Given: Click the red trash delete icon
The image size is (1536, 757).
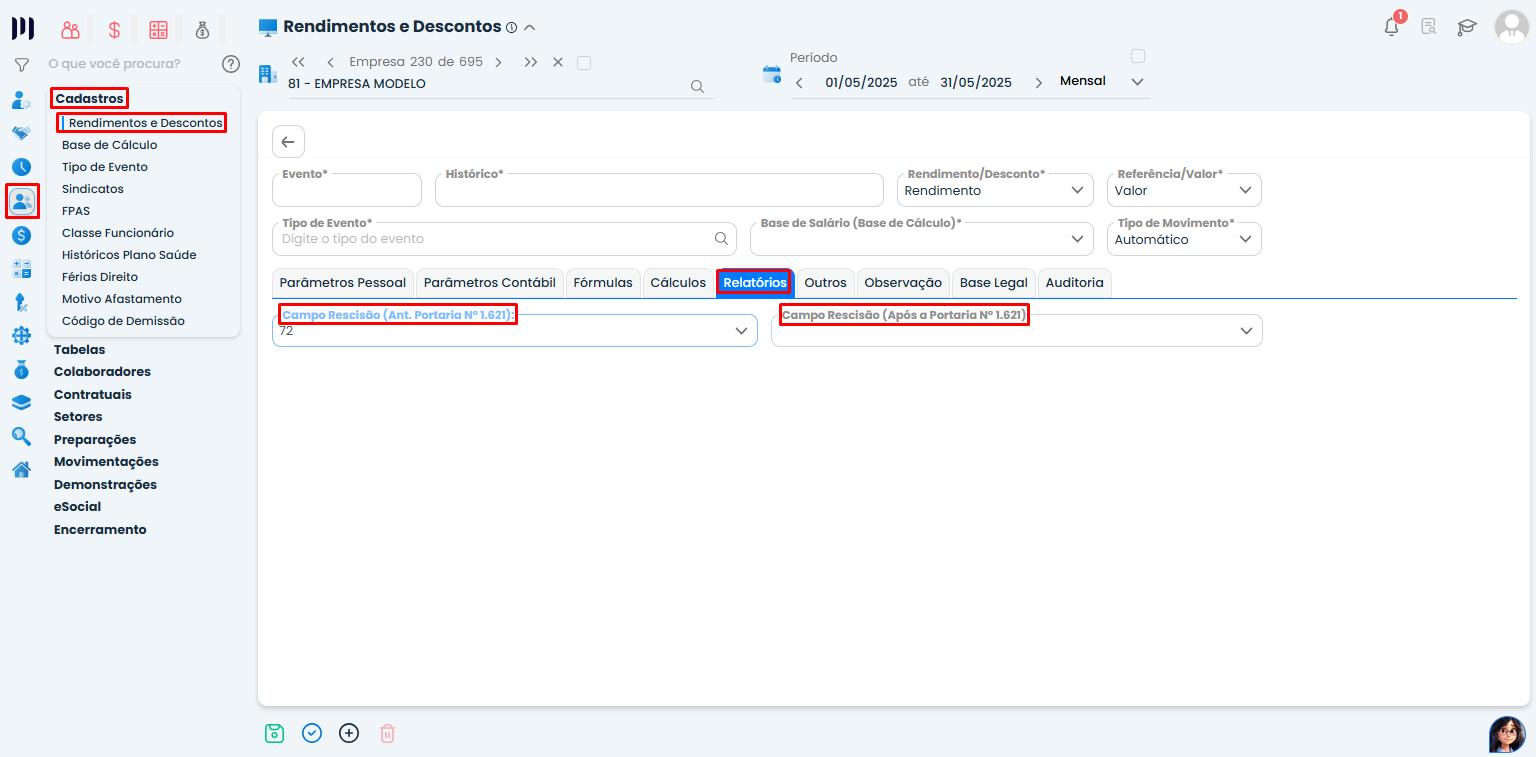Looking at the screenshot, I should tap(388, 733).
